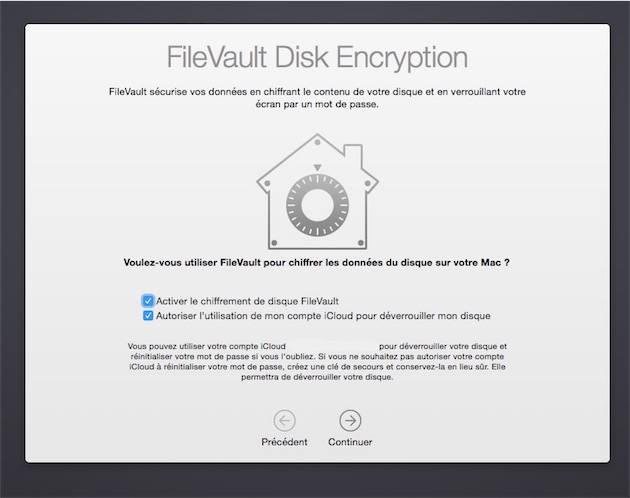This screenshot has width=630, height=498.
Task: Click the FileVault description text under the title
Action: pyautogui.click(x=315, y=97)
